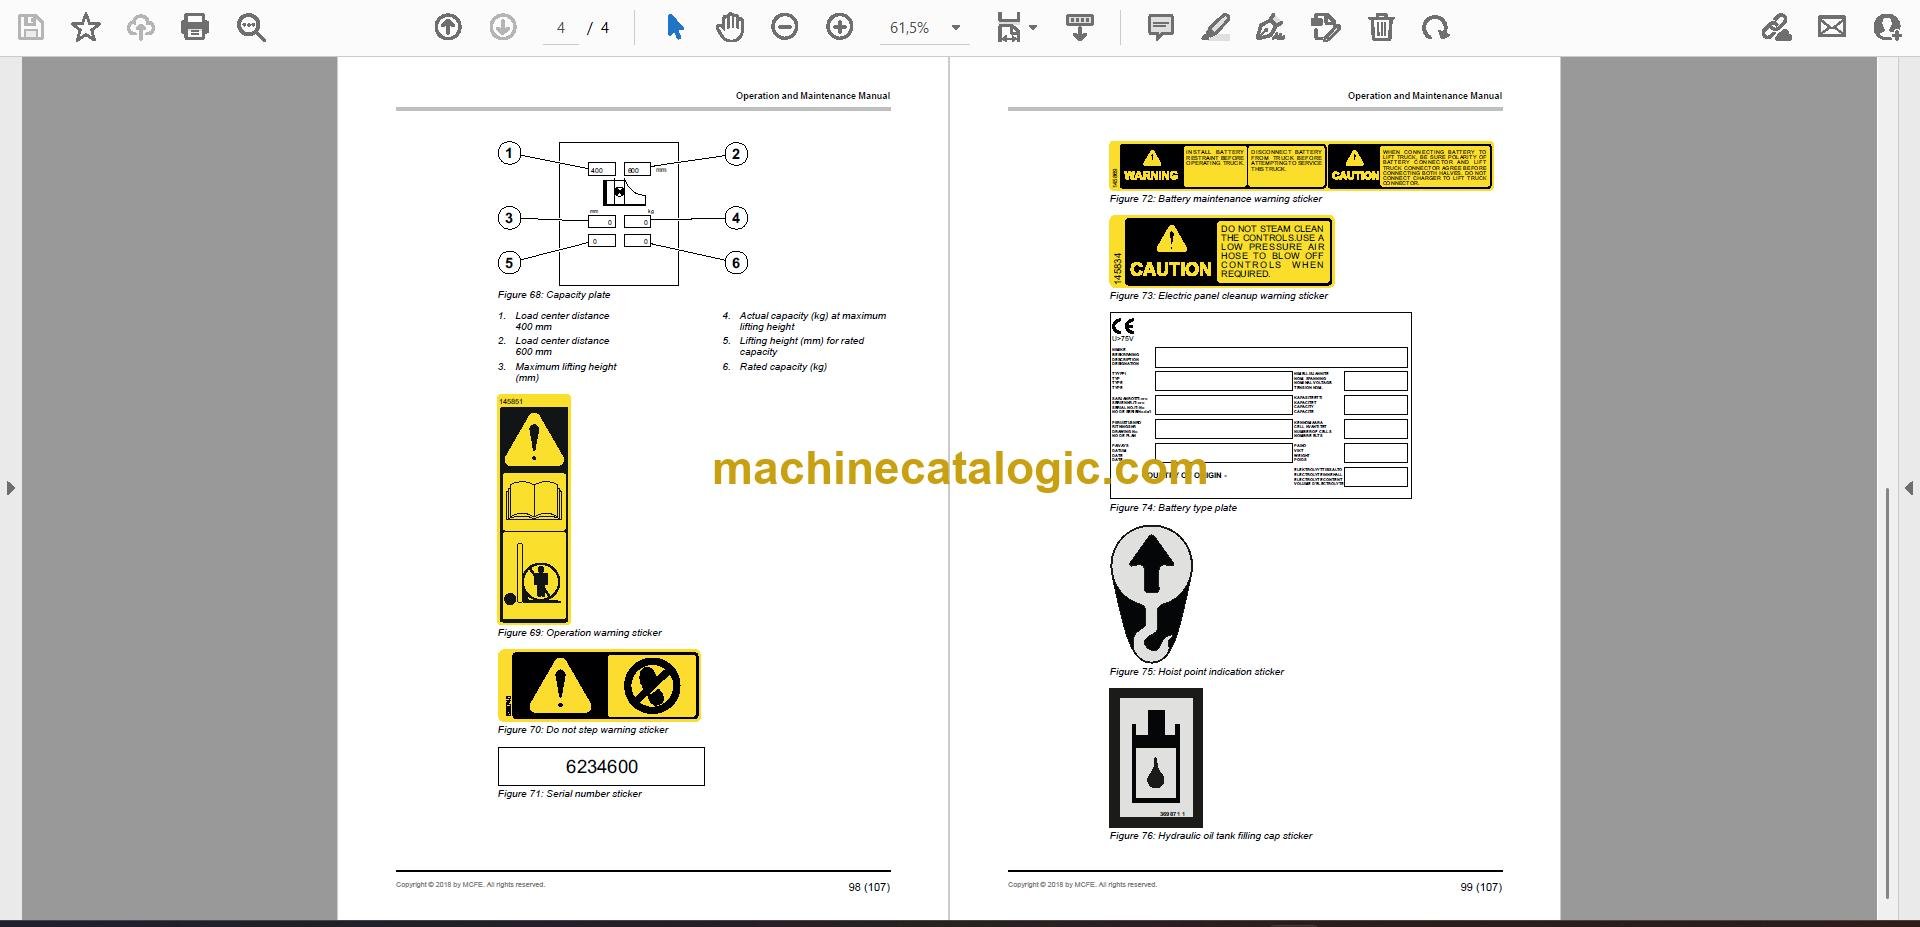Expand the right tools pane arrow
The width and height of the screenshot is (1920, 927).
1909,488
